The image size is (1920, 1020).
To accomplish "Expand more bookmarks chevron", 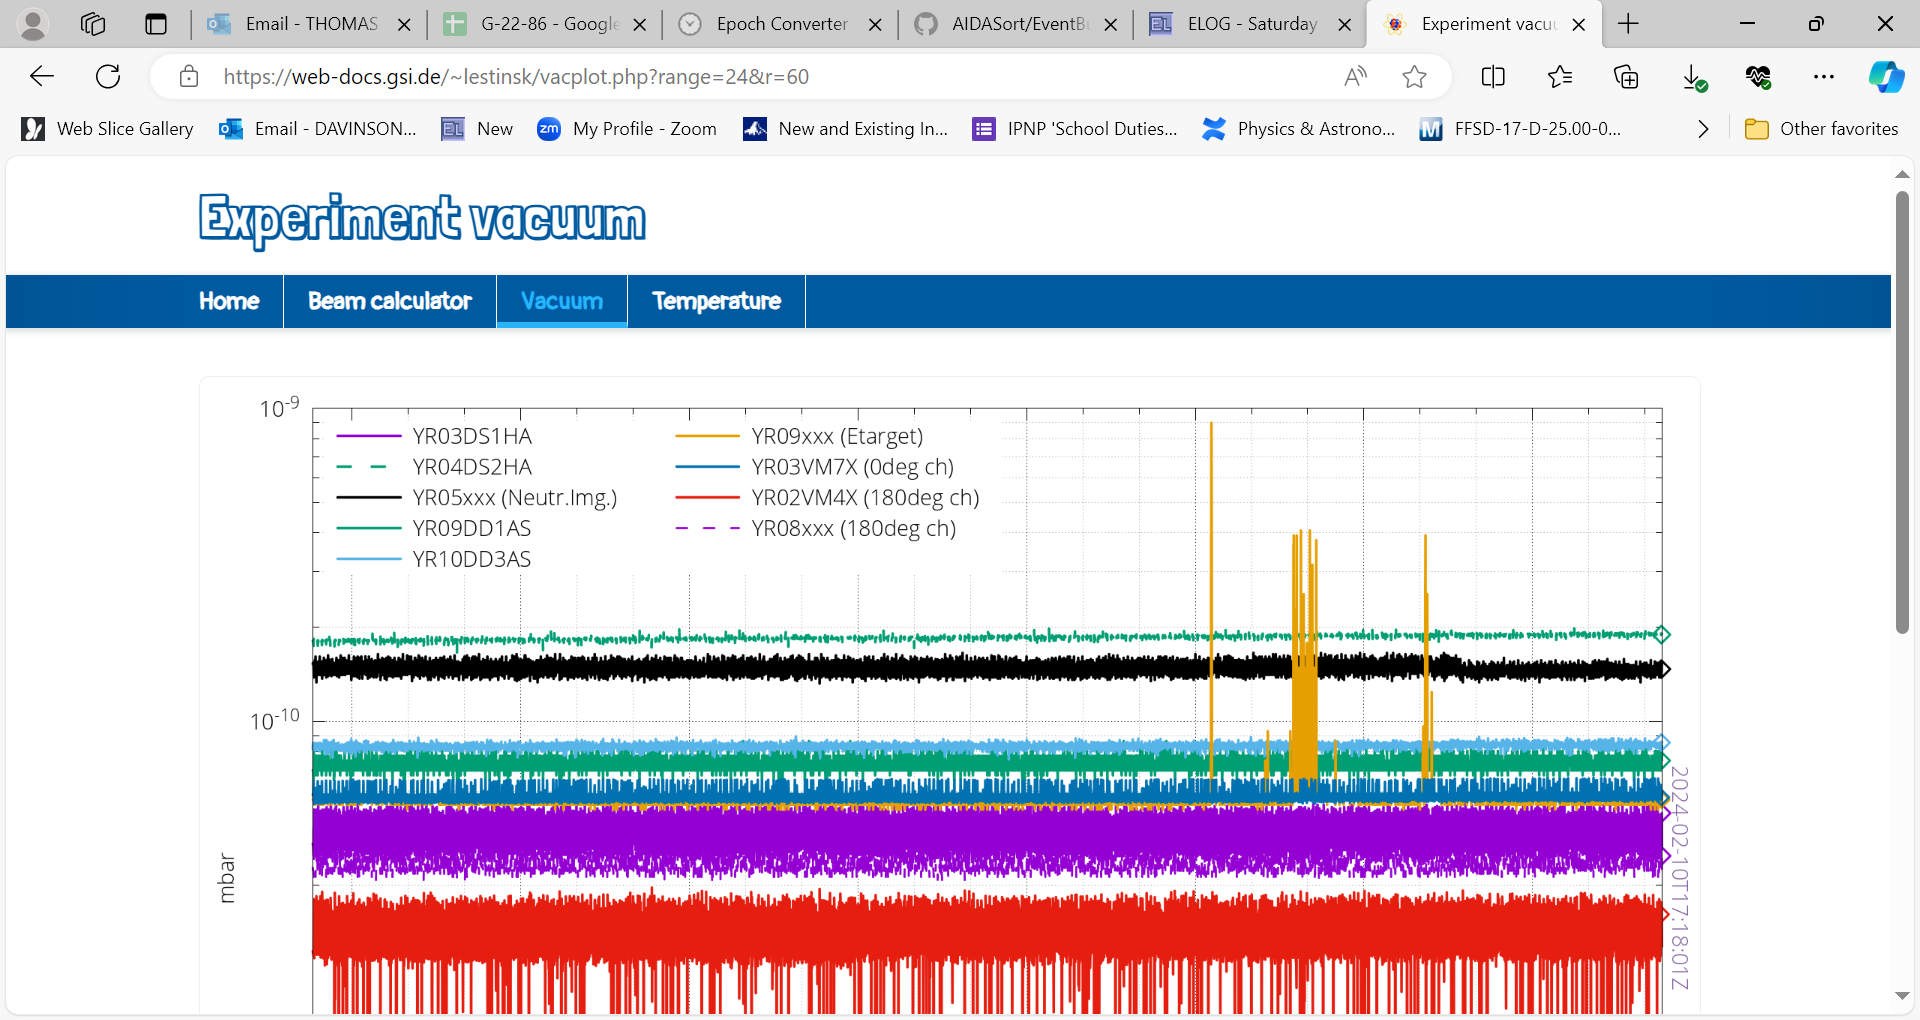I will coord(1703,129).
